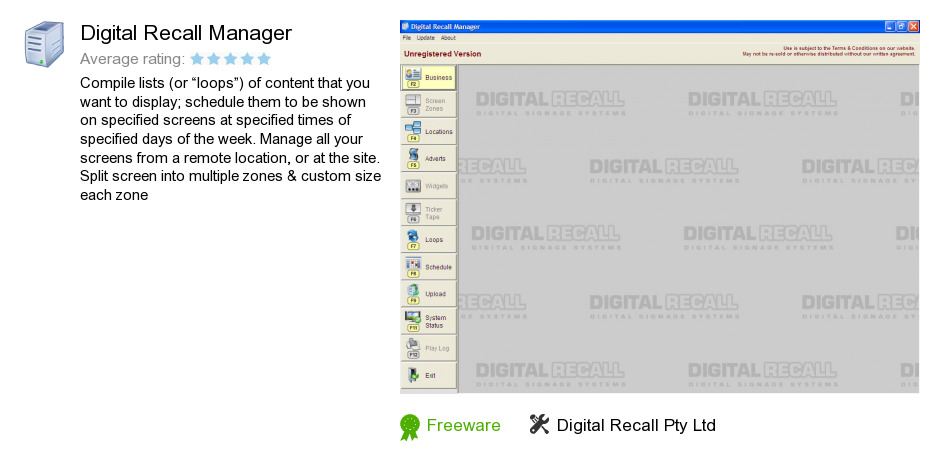Show the System Status panel

[x=429, y=321]
